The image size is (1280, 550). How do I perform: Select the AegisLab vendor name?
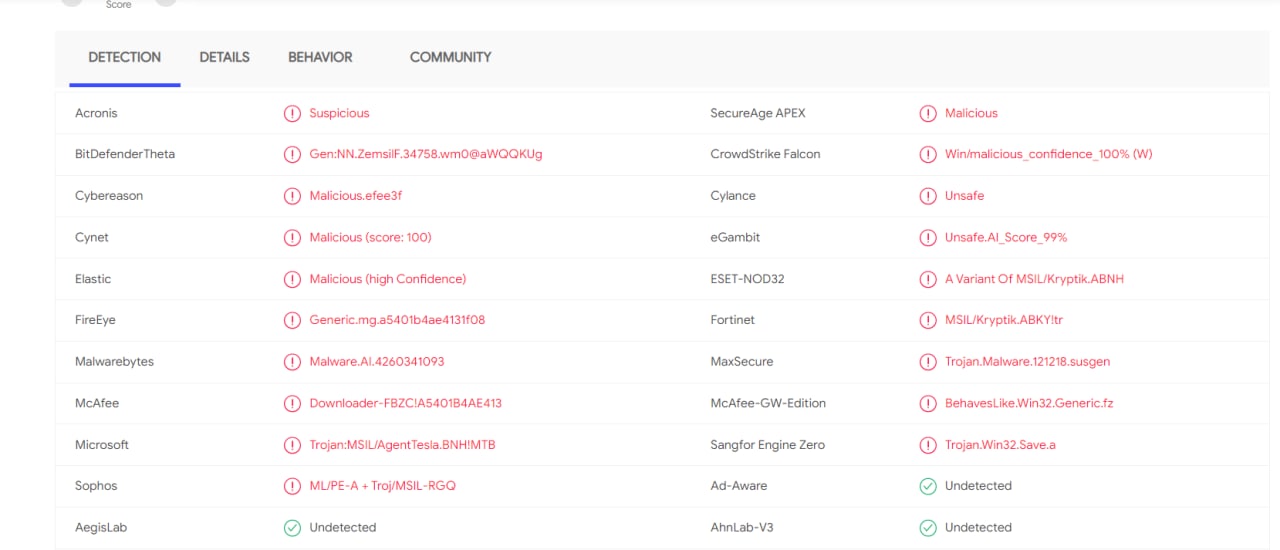(101, 527)
